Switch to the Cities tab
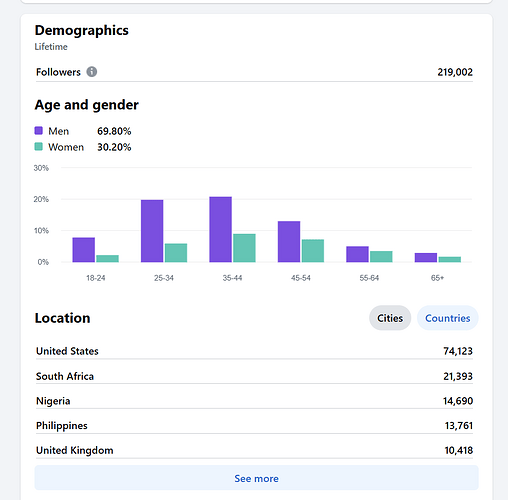 (x=390, y=318)
